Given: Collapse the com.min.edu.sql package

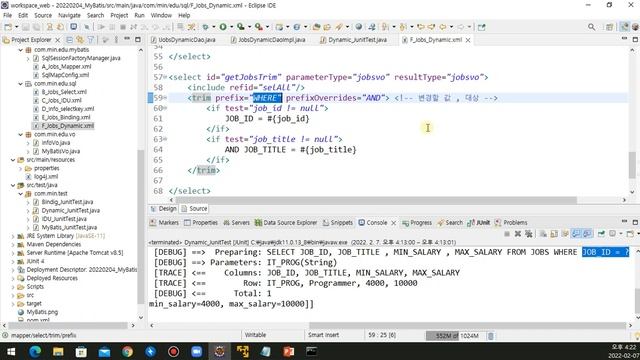Looking at the screenshot, I should [x=20, y=84].
